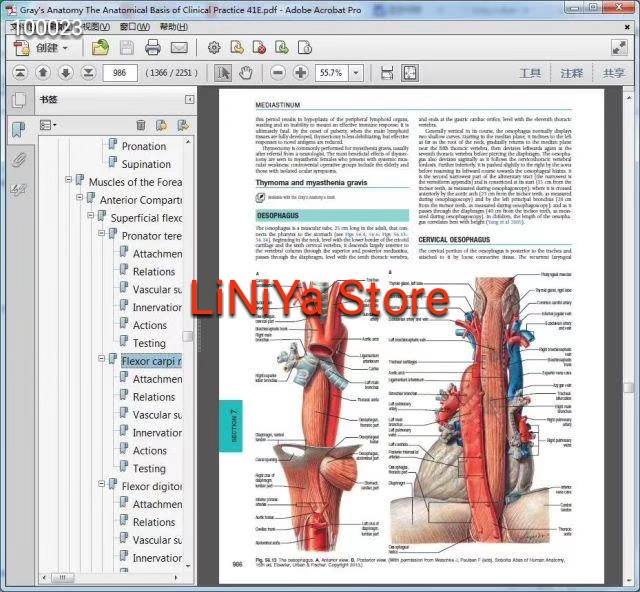Open the 注释 comment pane
640x592 pixels.
point(571,73)
